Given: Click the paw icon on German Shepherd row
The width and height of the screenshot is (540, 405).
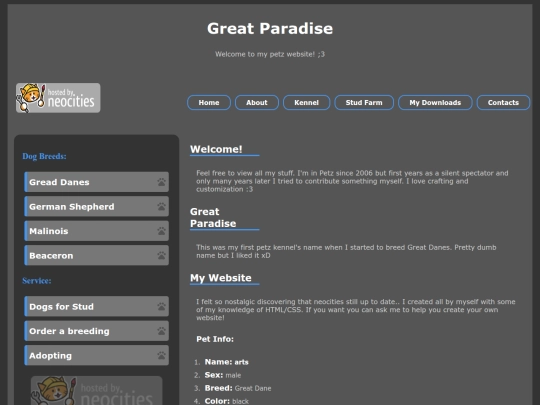Looking at the screenshot, I should (x=162, y=206).
